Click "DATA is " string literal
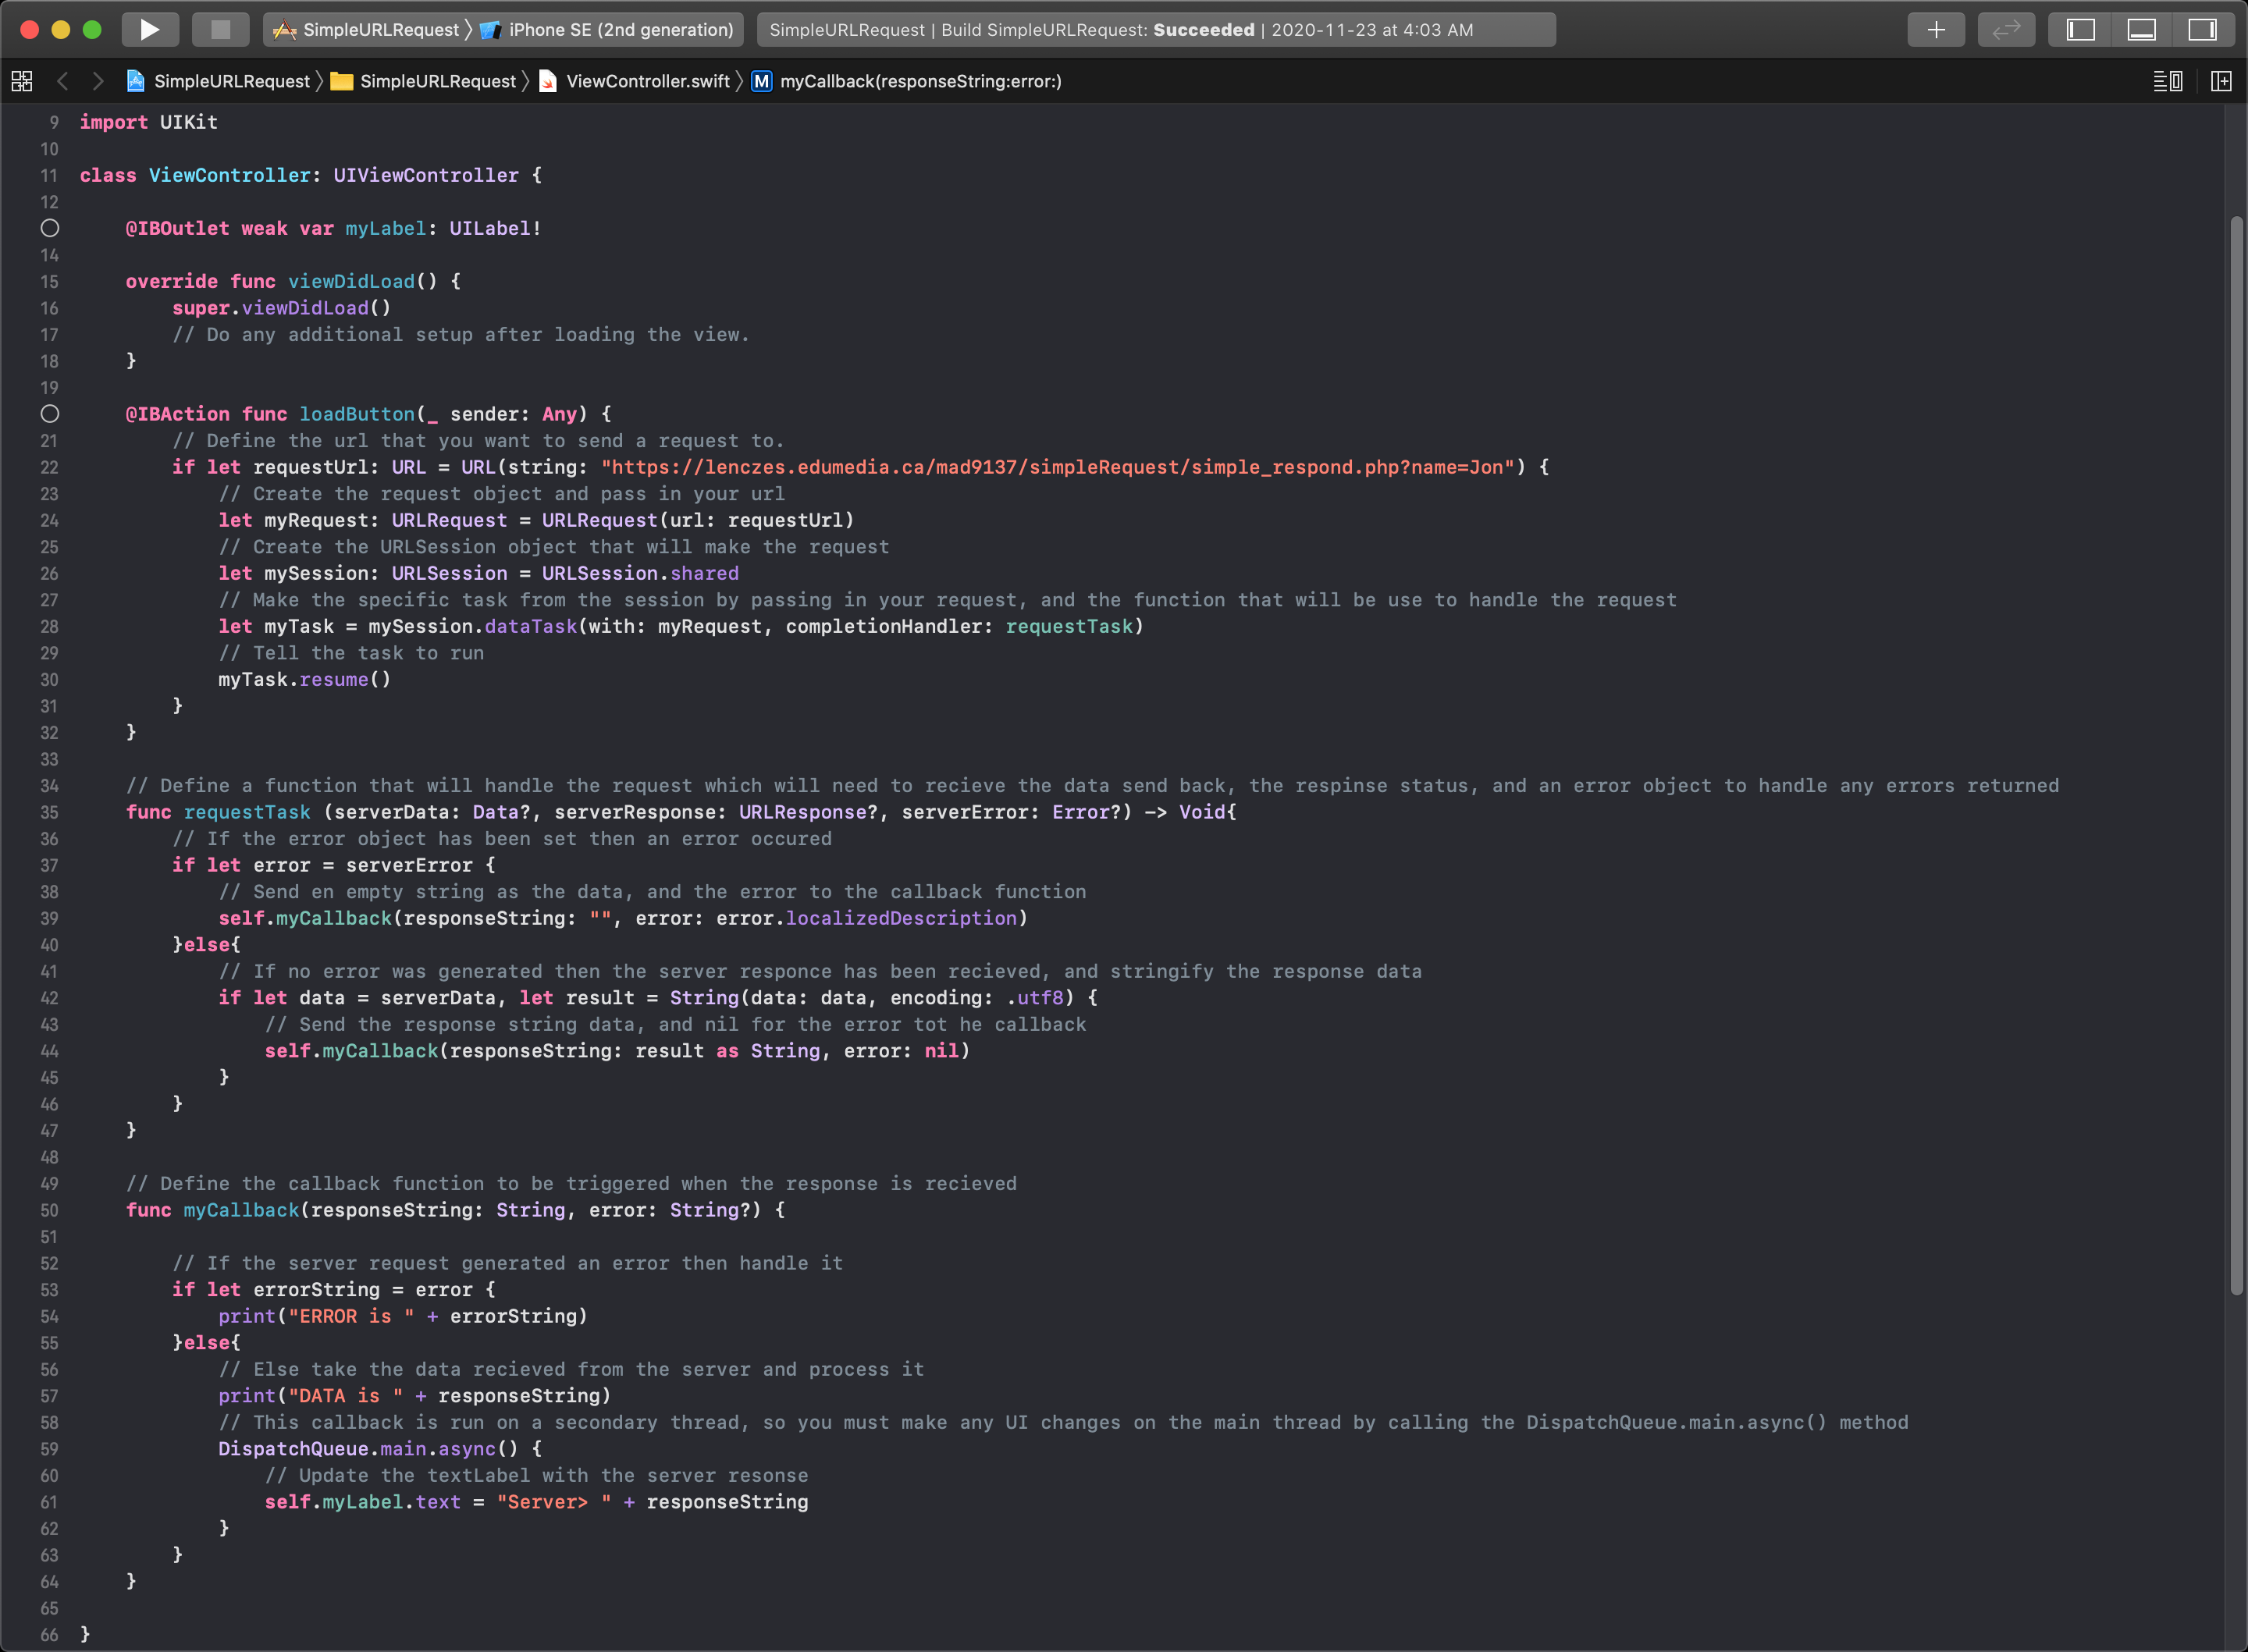Image resolution: width=2248 pixels, height=1652 pixels. tap(345, 1396)
